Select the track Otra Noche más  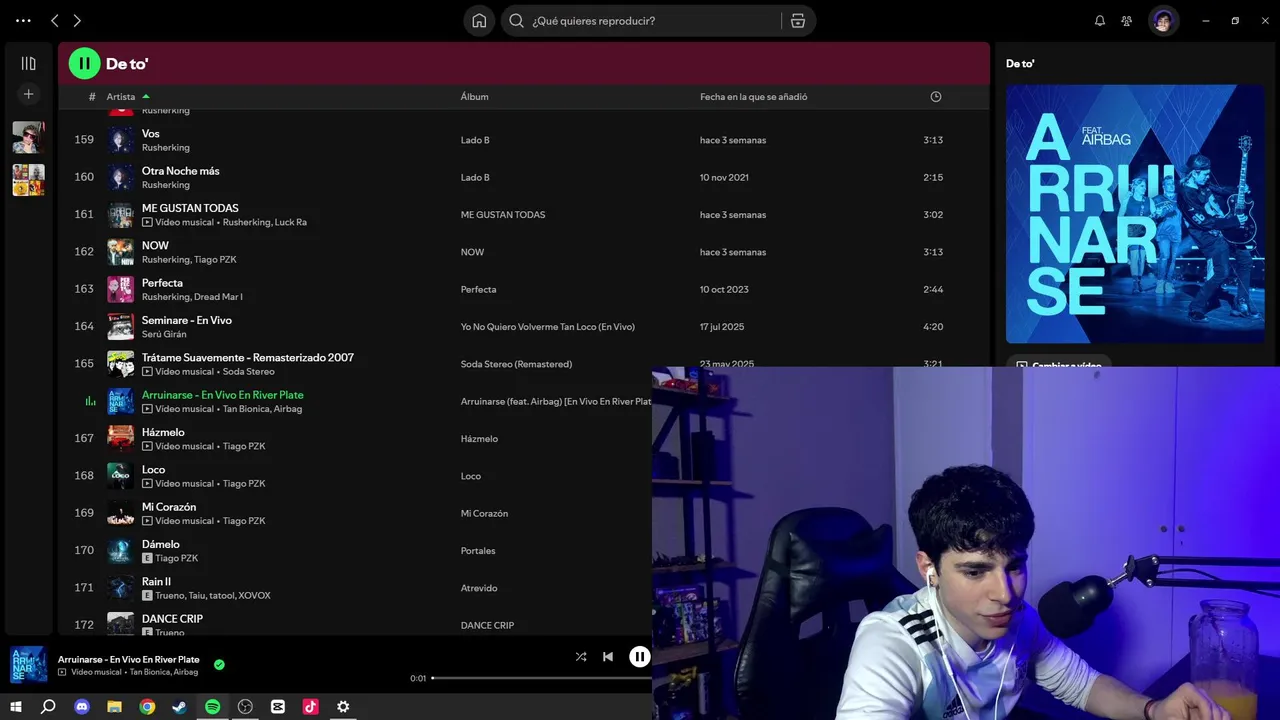[181, 171]
